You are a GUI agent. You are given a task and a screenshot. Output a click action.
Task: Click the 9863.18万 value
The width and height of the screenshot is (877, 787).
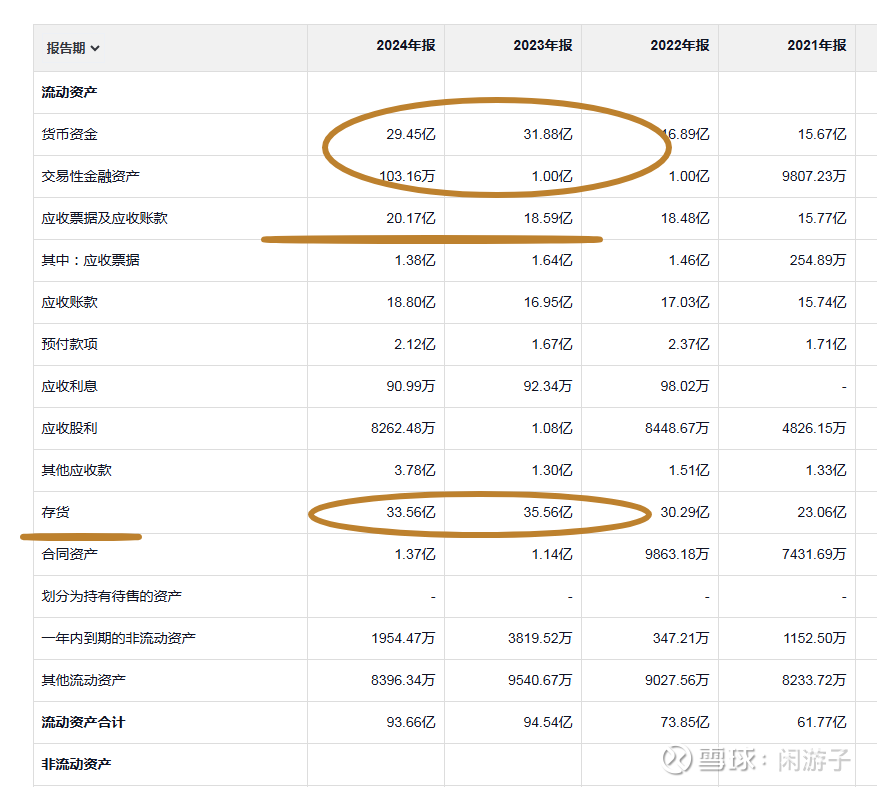point(677,554)
